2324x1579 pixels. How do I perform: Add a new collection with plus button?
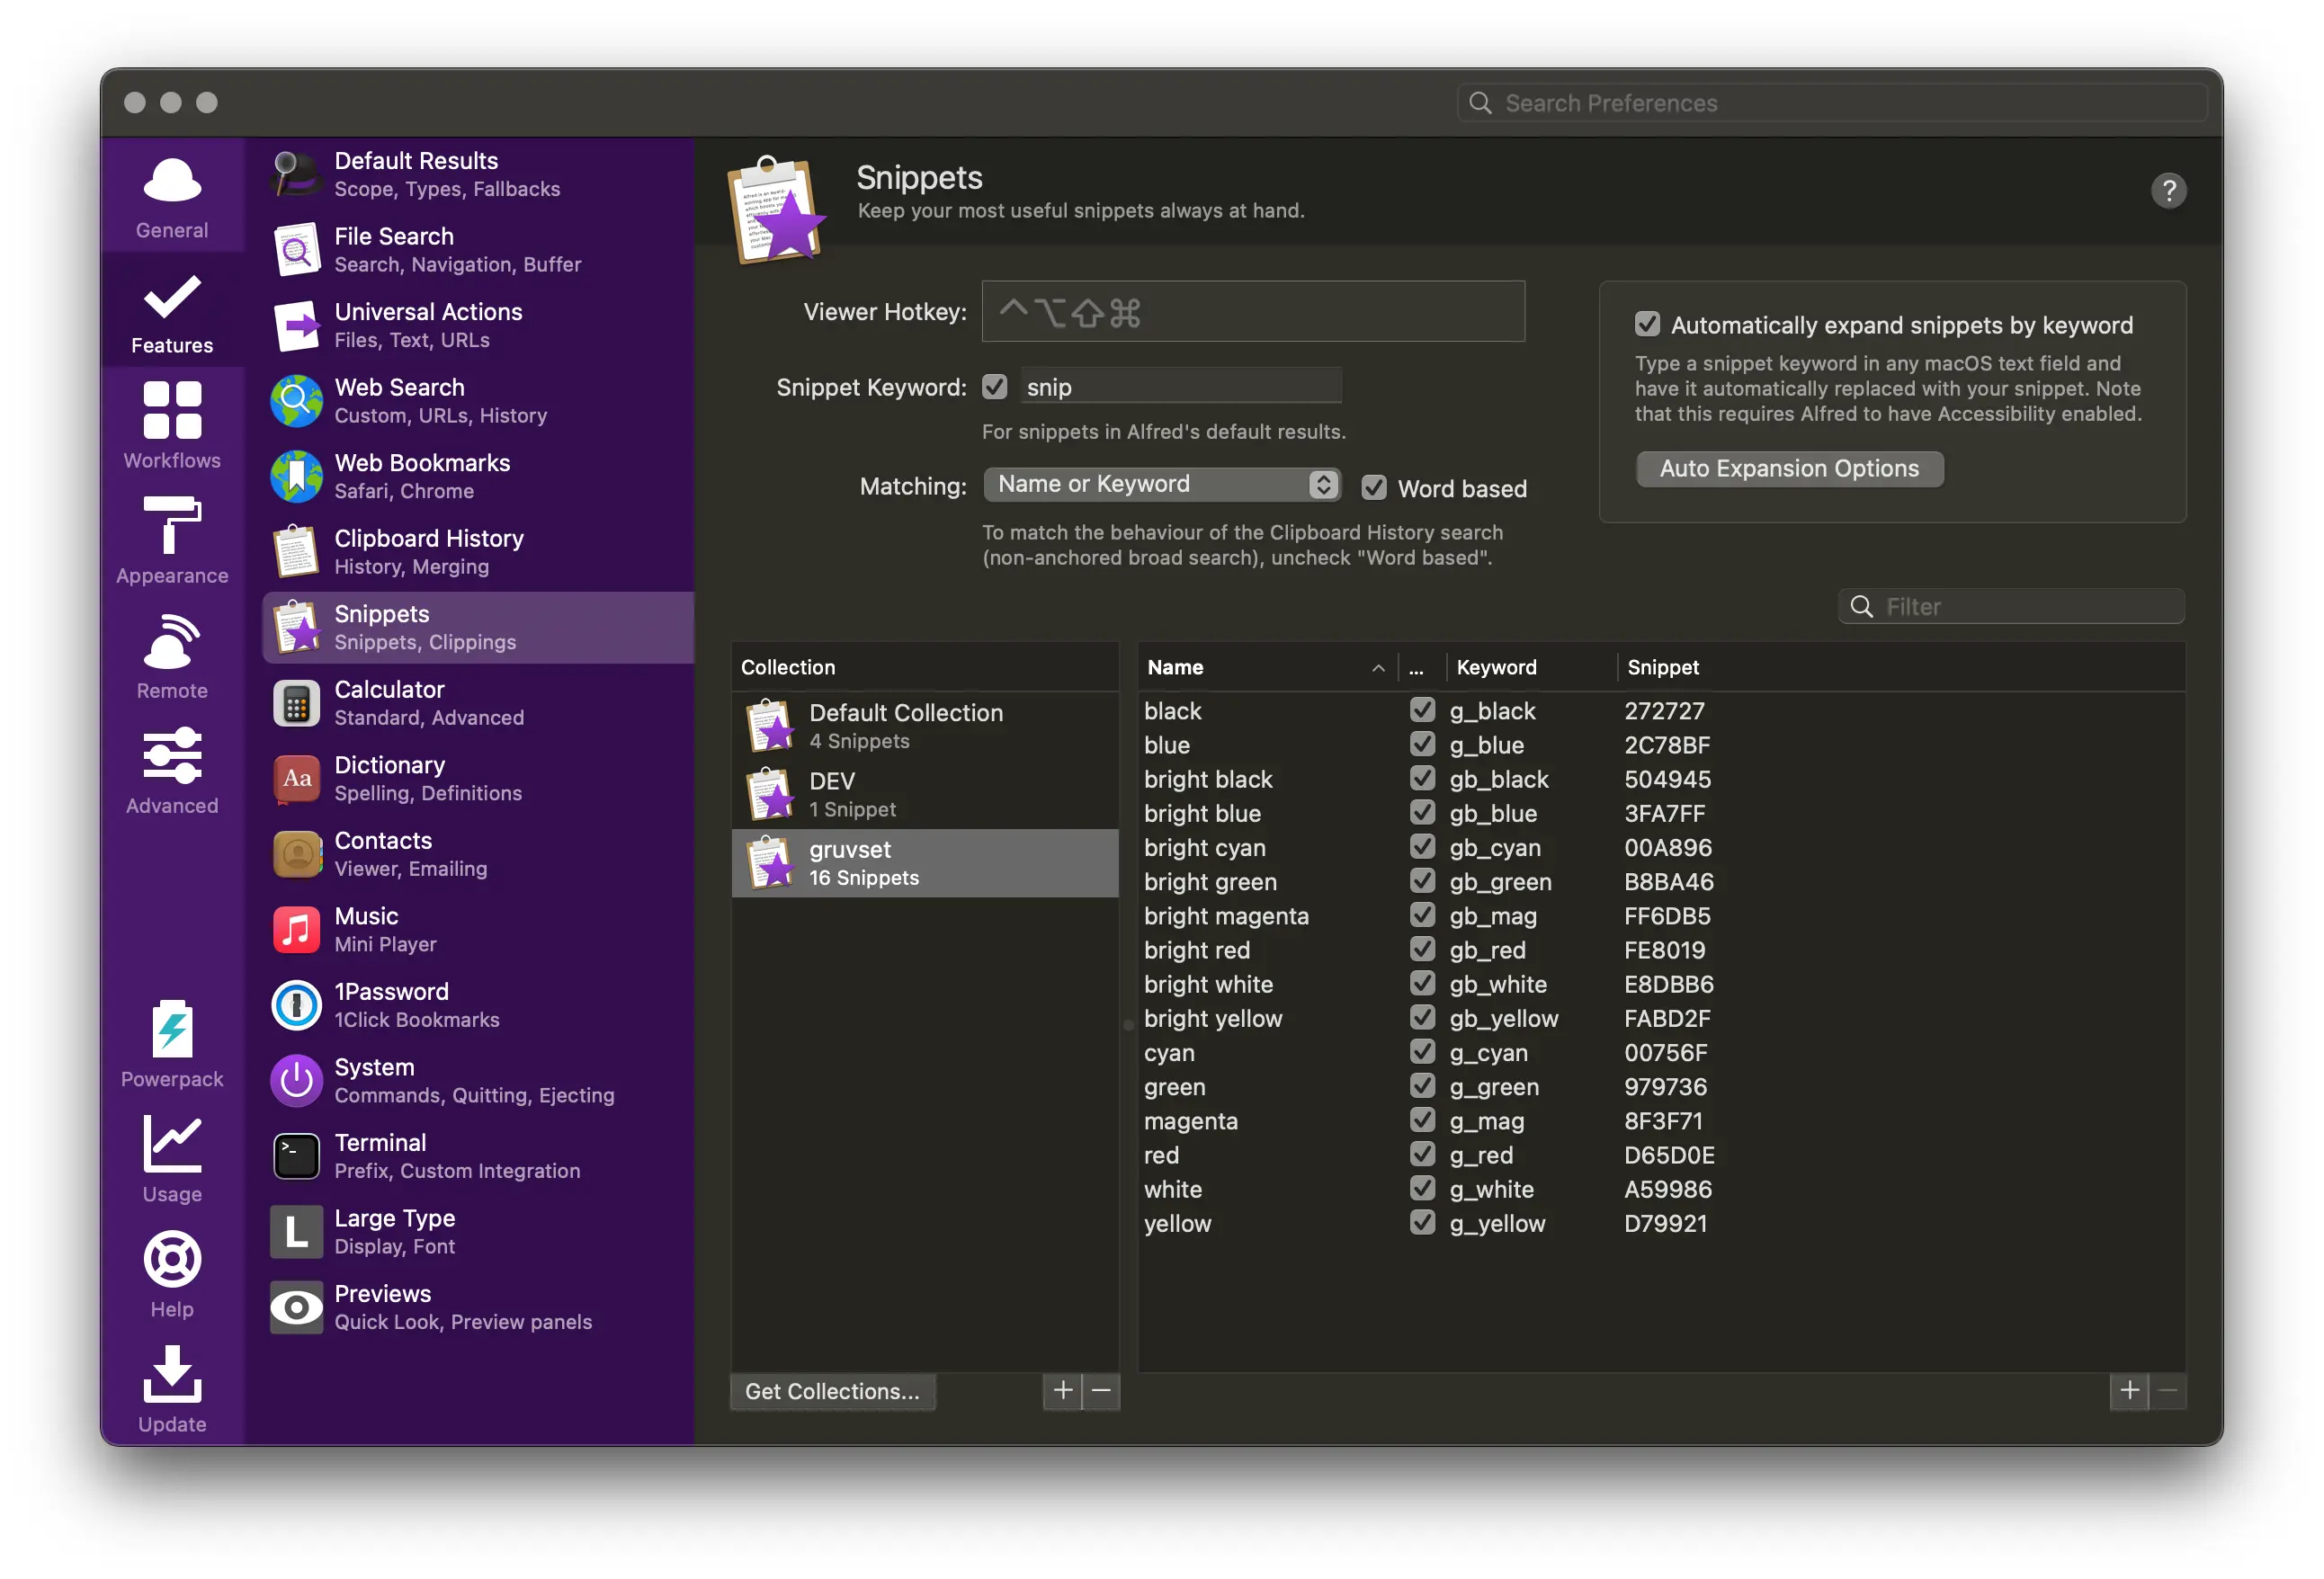(1062, 1390)
